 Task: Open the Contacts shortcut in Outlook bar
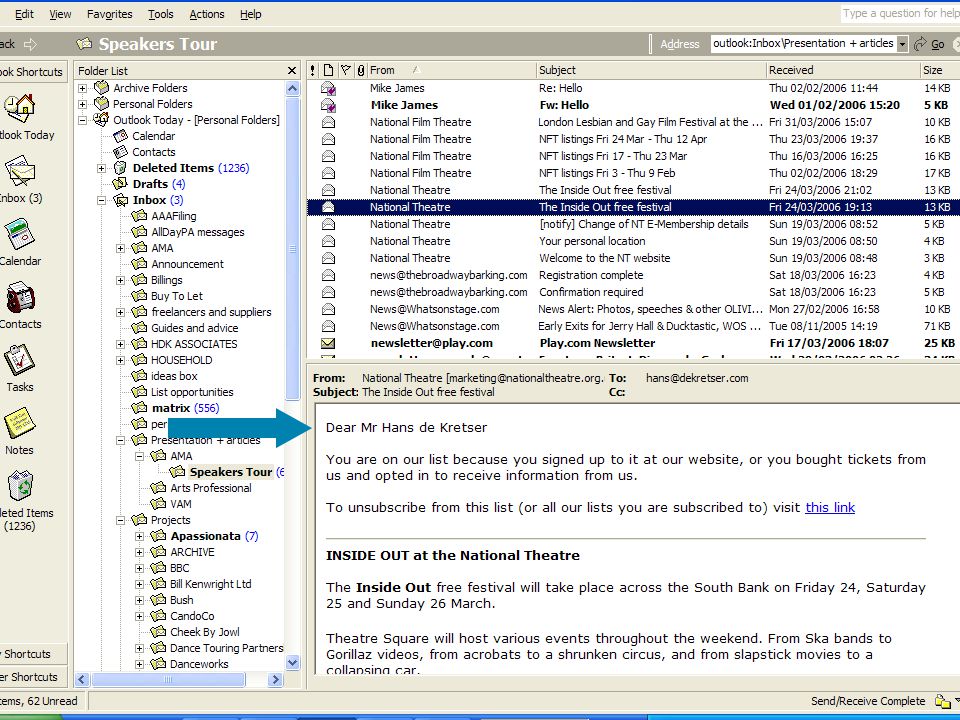20,298
